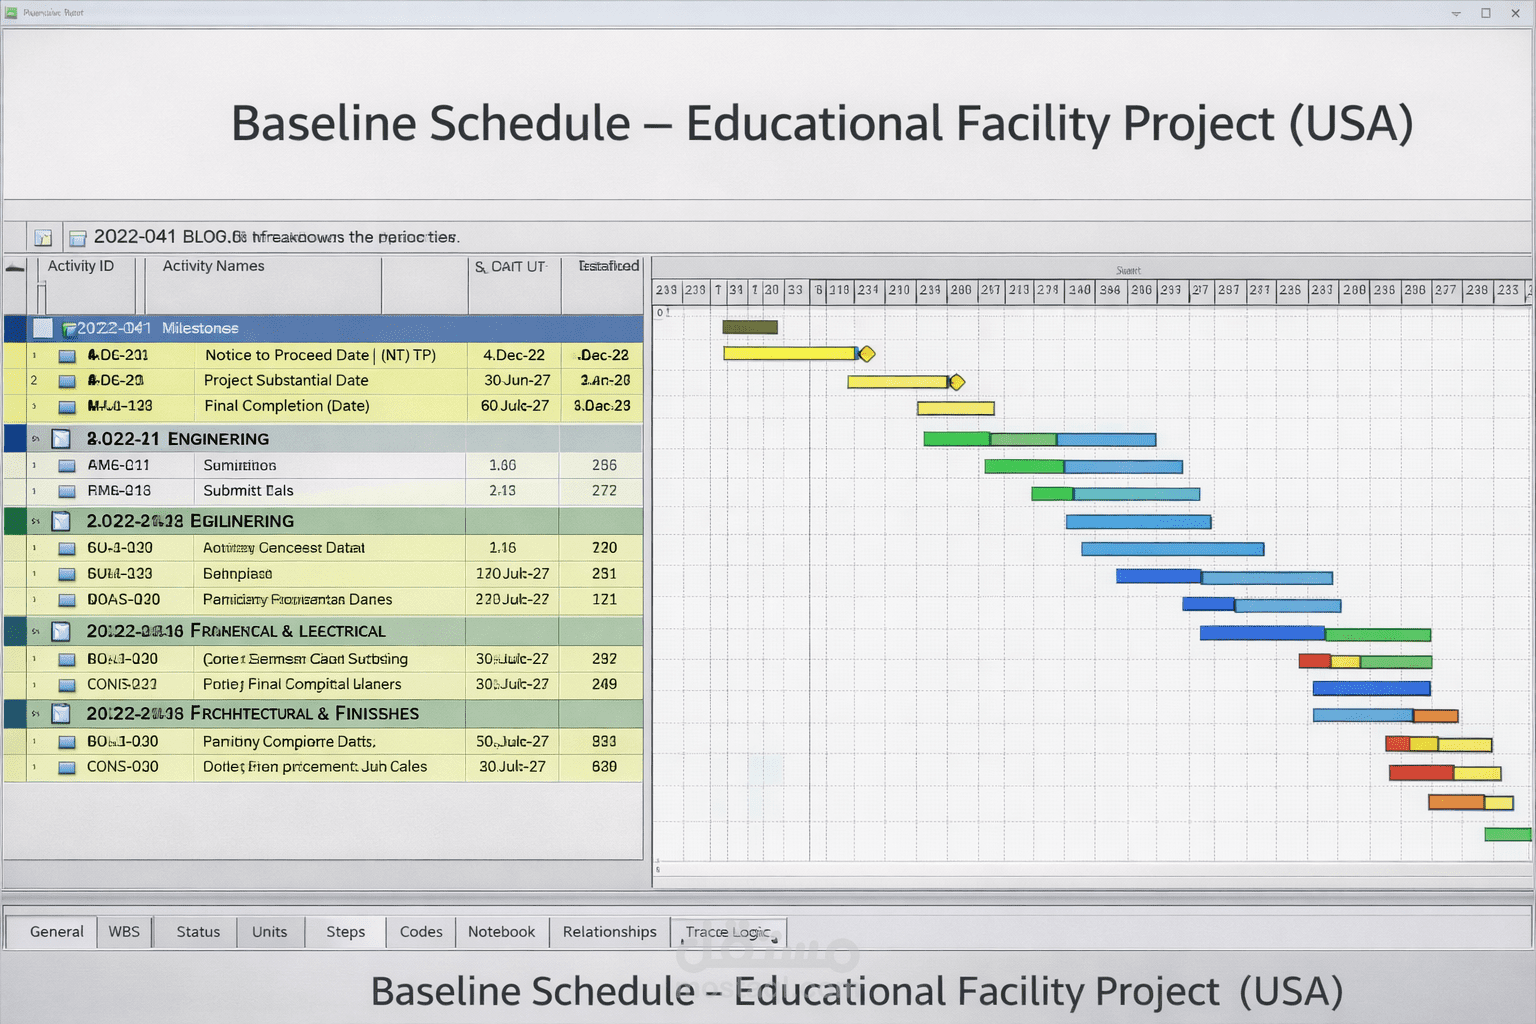This screenshot has width=1536, height=1024.
Task: Select the Project Substantial Date bar in the Gantt chart
Action: point(897,381)
